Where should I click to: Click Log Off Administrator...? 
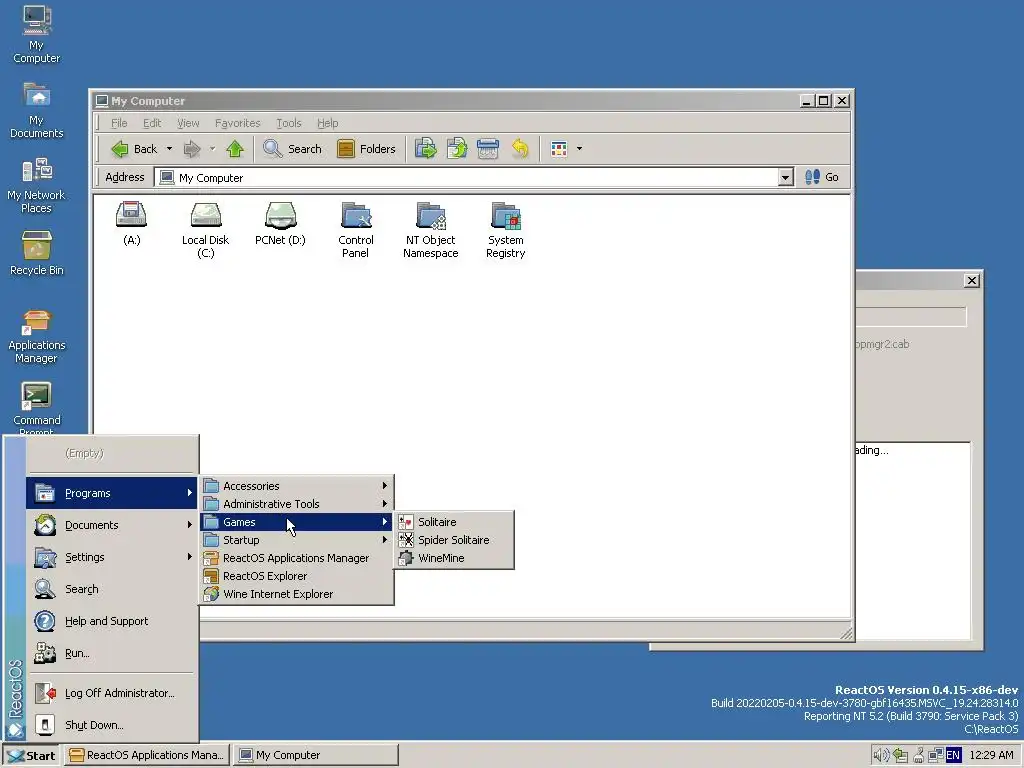click(x=112, y=693)
